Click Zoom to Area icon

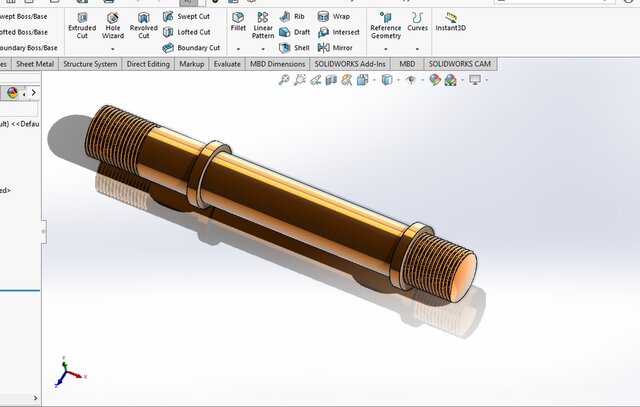tap(300, 80)
